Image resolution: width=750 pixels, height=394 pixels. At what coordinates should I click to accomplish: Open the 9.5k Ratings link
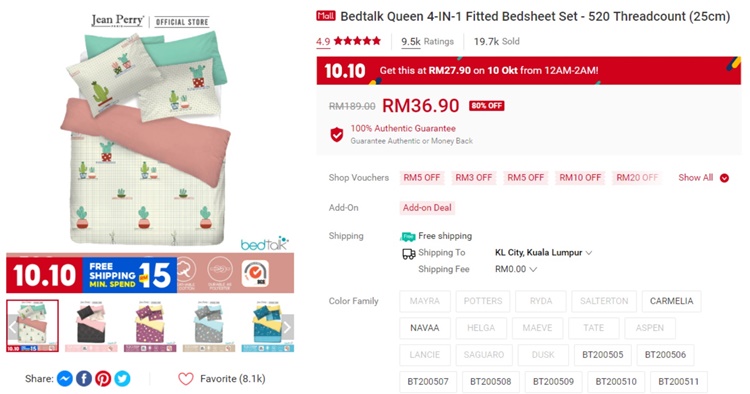coord(427,42)
